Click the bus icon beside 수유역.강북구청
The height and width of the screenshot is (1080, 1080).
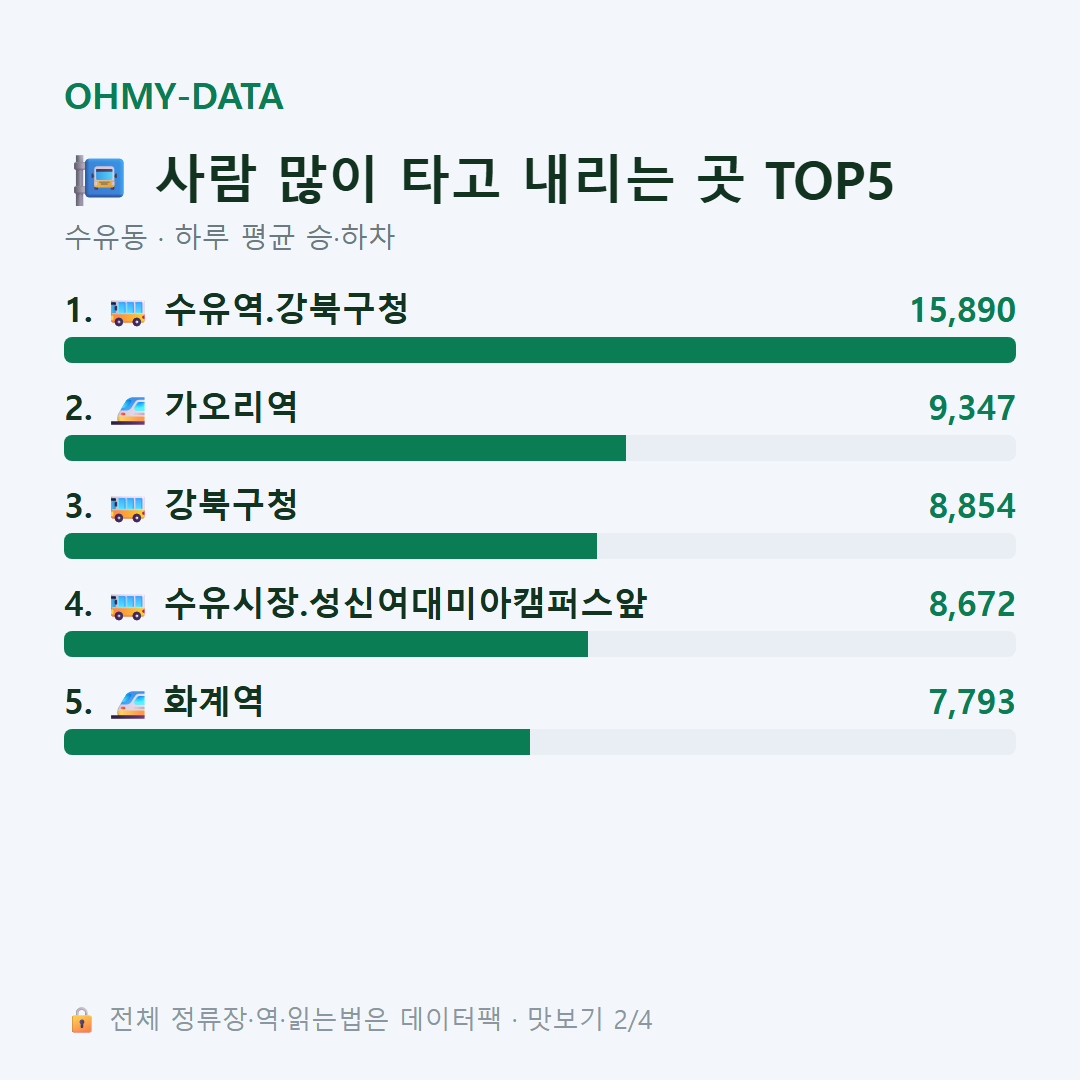pyautogui.click(x=128, y=311)
